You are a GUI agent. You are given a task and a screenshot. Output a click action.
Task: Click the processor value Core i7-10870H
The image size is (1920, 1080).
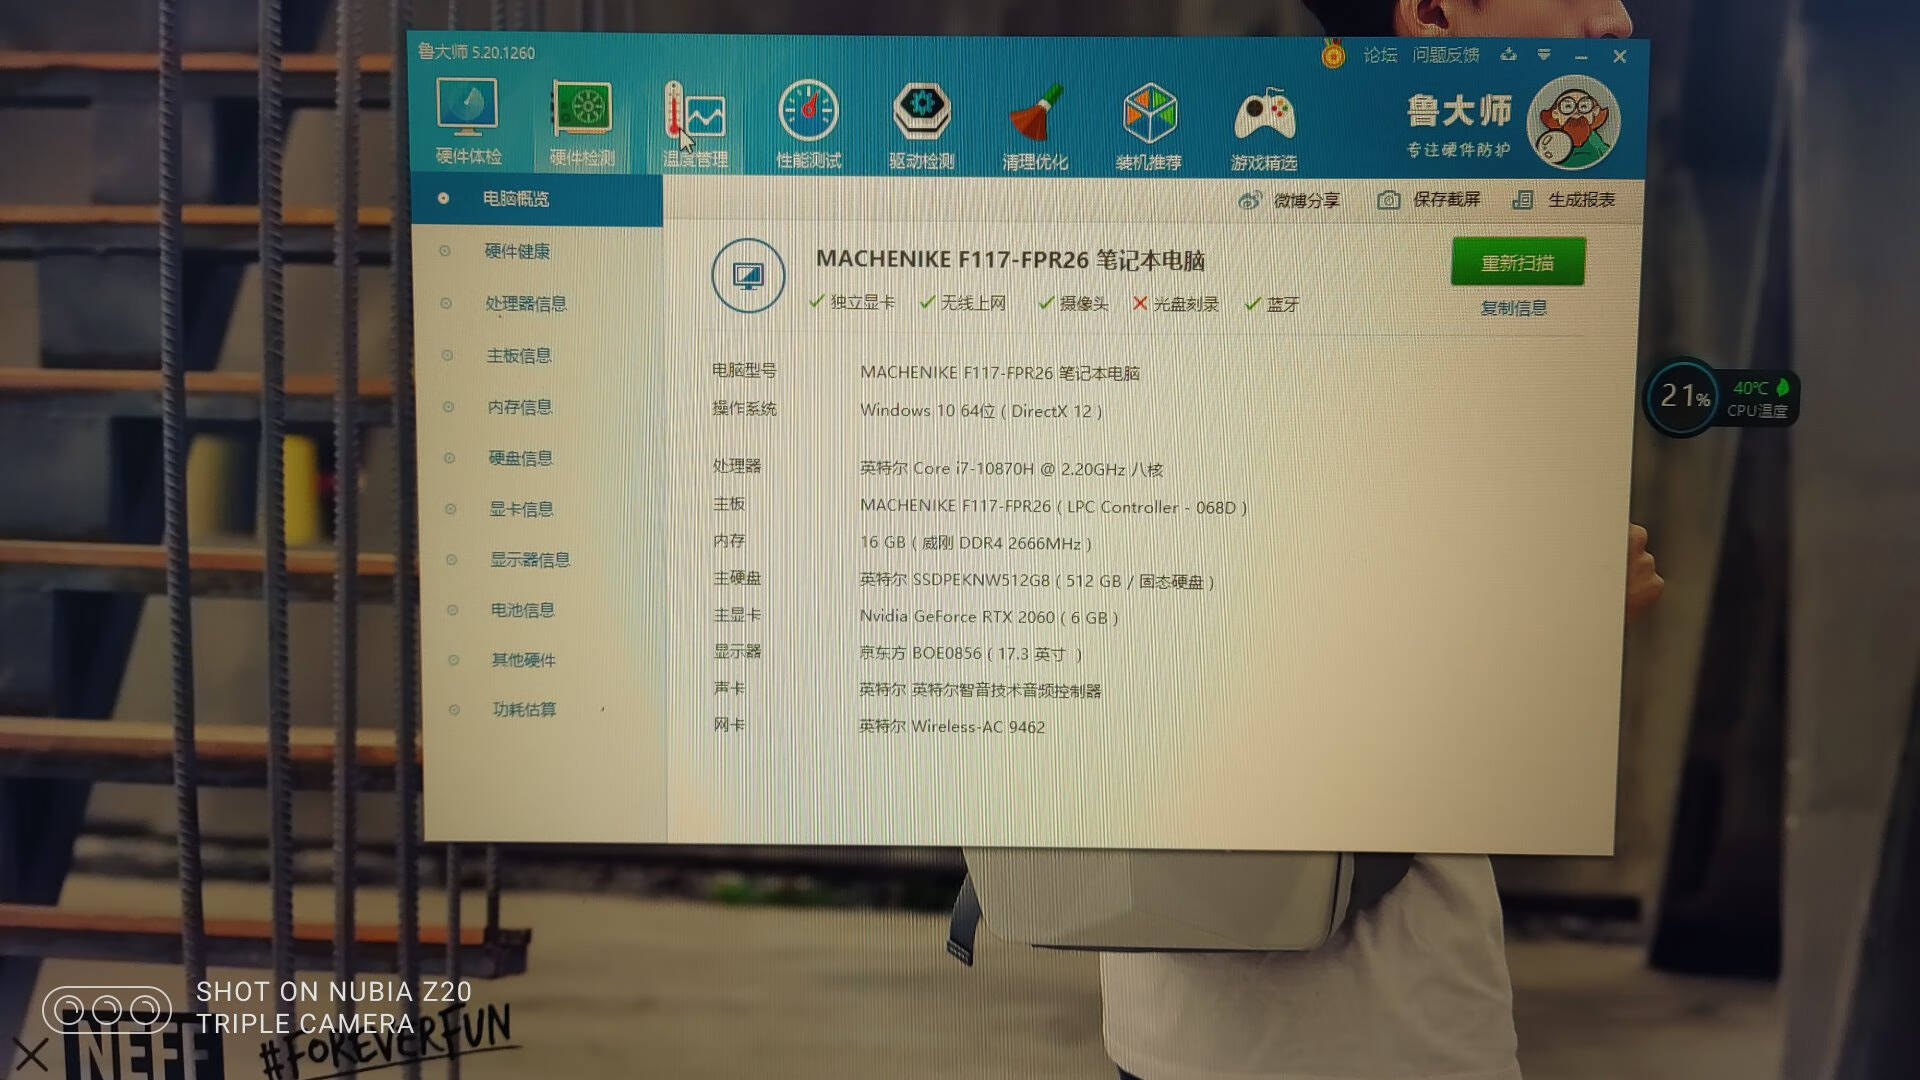pyautogui.click(x=1011, y=469)
